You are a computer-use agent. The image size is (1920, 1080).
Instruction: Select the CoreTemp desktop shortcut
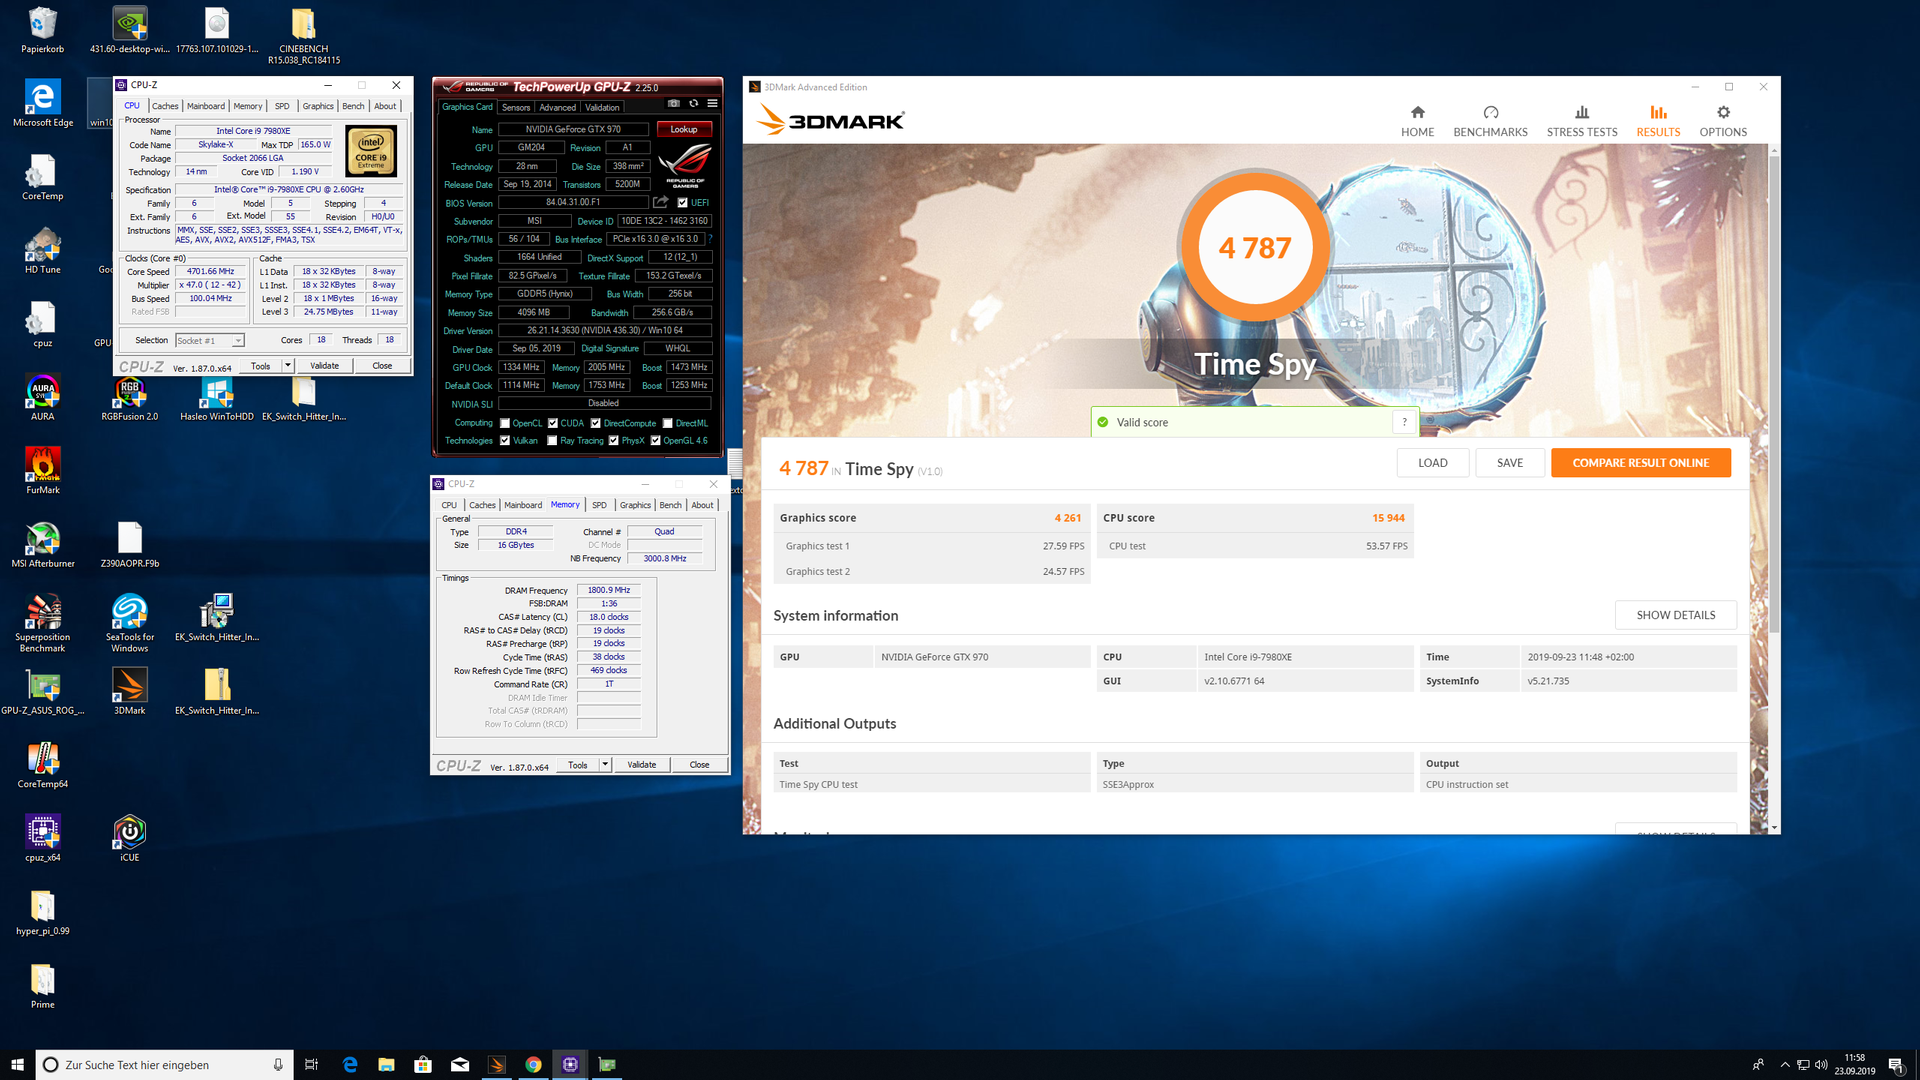pyautogui.click(x=43, y=178)
